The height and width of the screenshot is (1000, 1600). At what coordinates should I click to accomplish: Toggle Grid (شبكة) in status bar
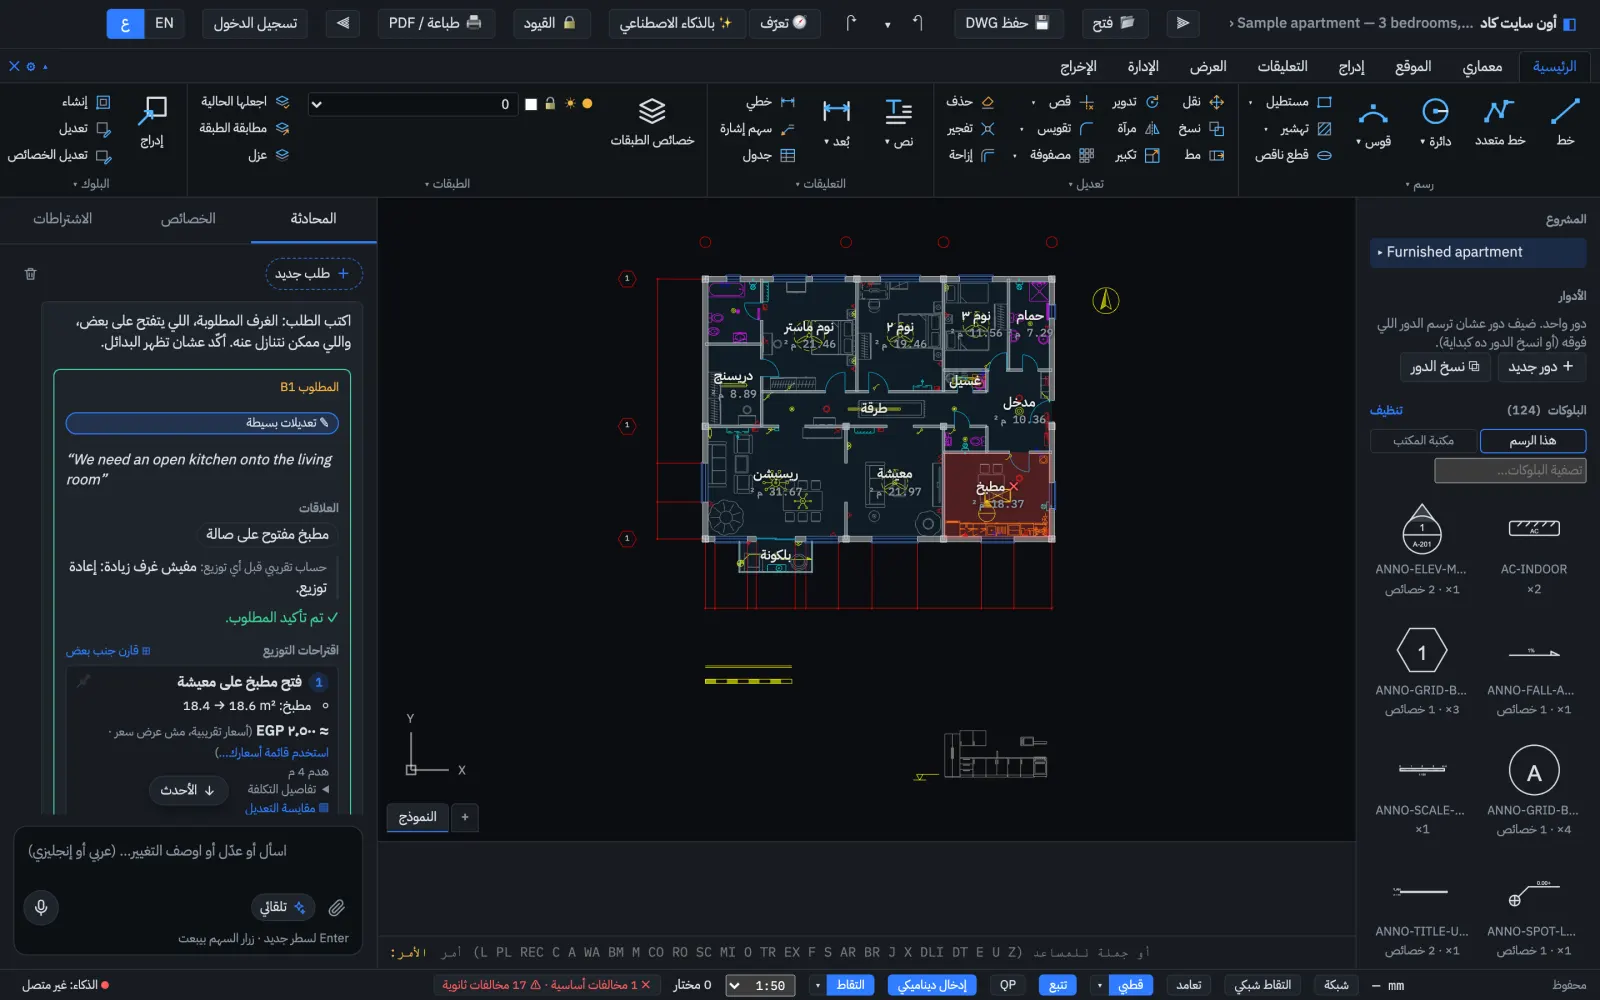click(x=1336, y=985)
